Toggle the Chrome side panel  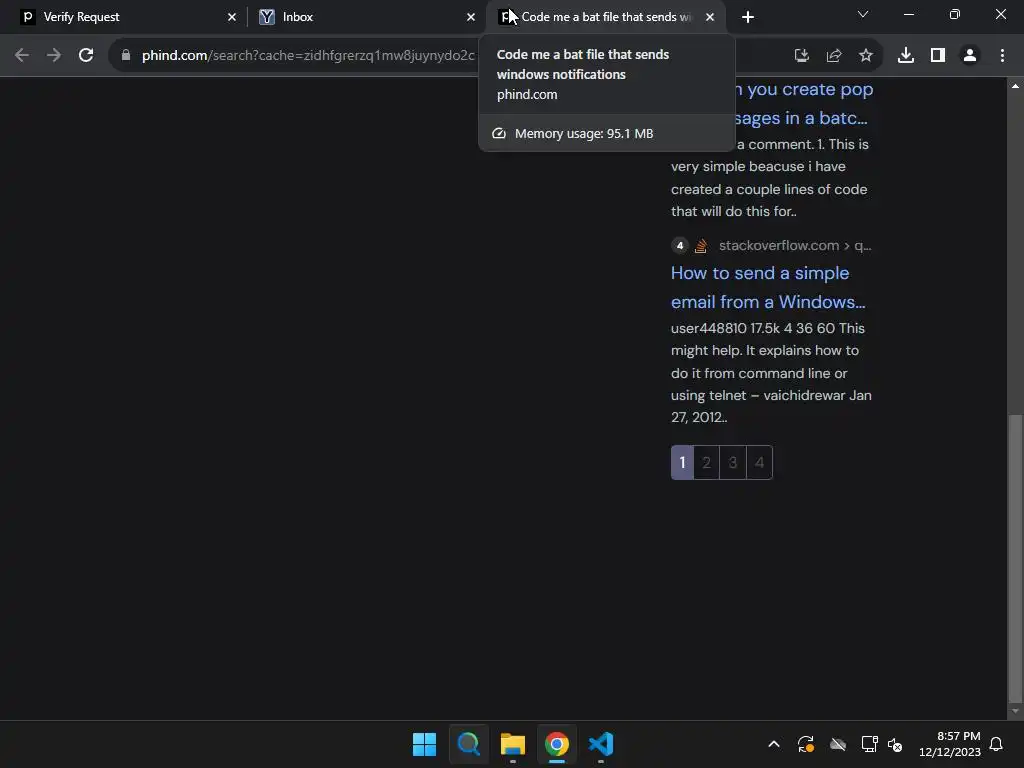point(938,56)
